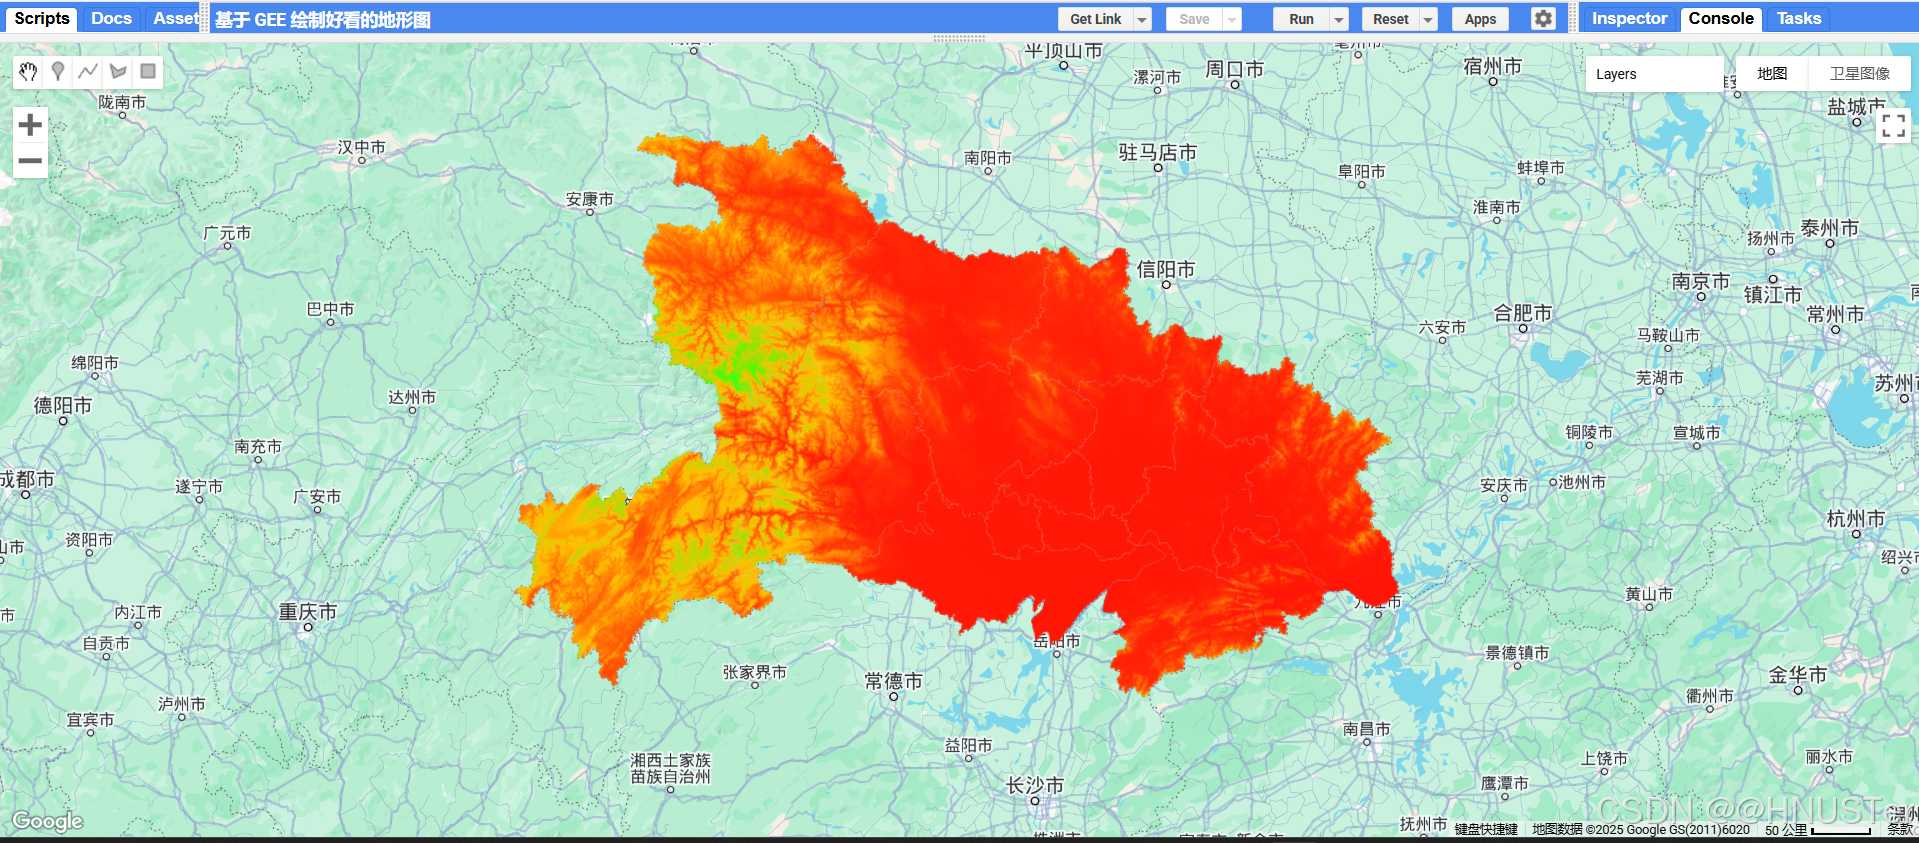
Task: Zoom out on the map
Action: [x=30, y=160]
